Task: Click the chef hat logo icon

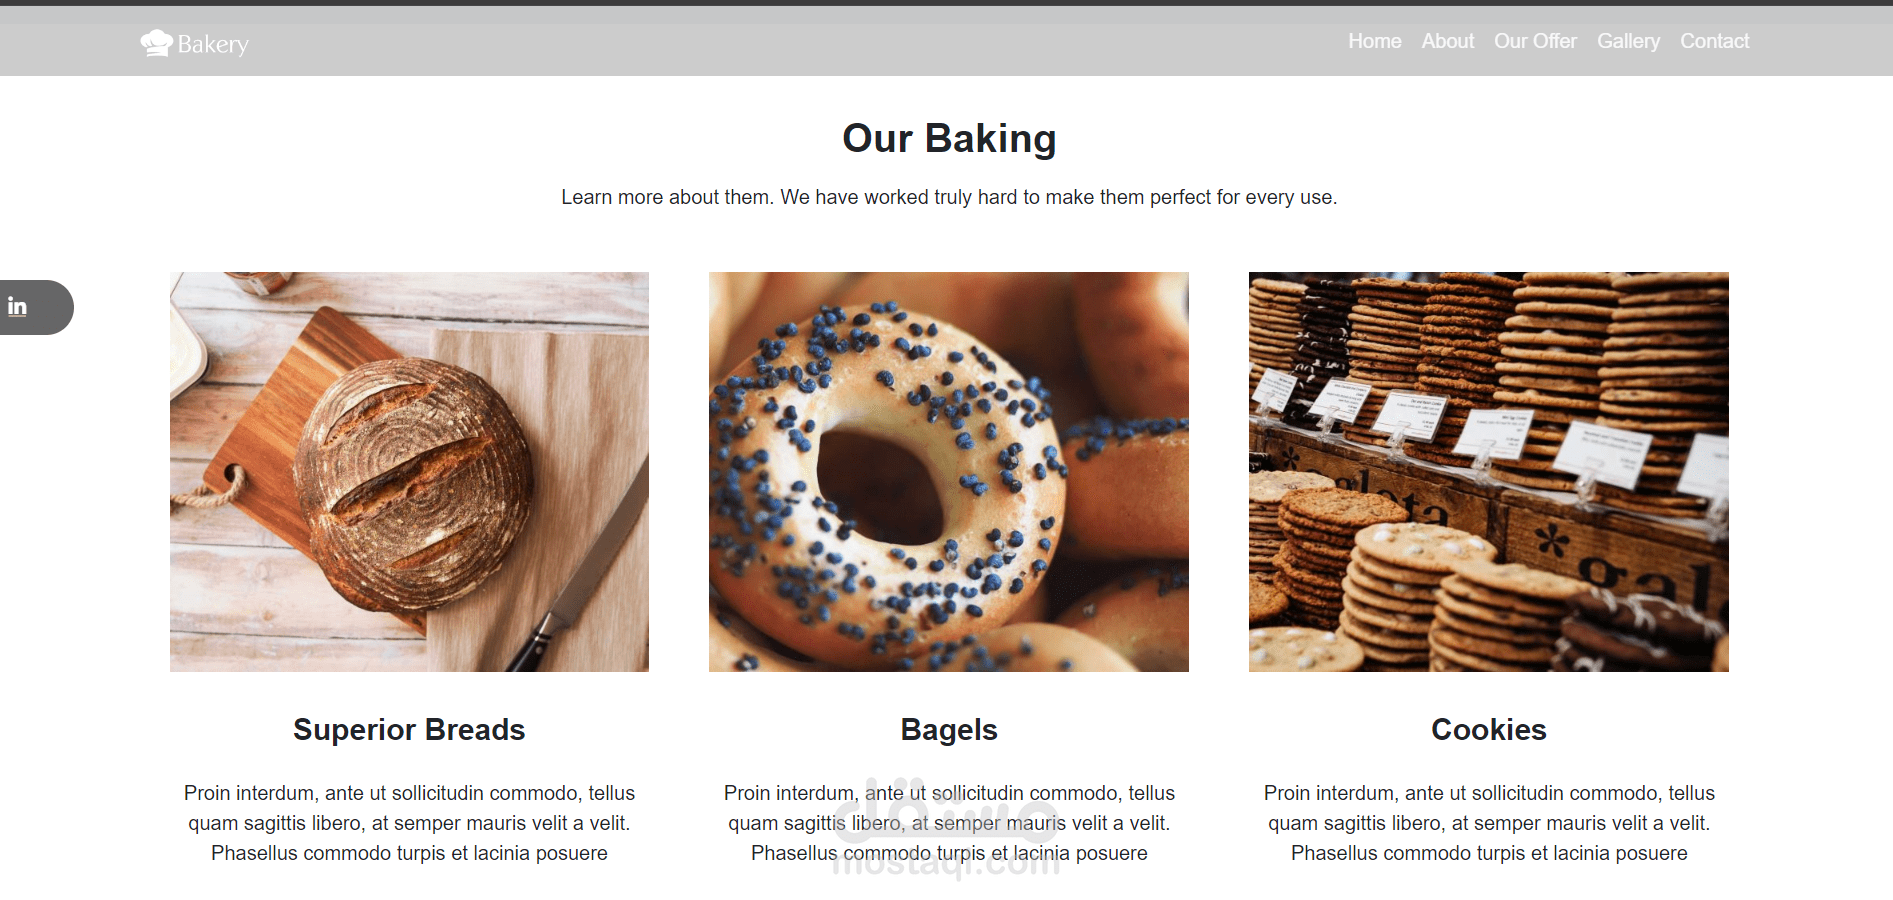Action: tap(156, 43)
